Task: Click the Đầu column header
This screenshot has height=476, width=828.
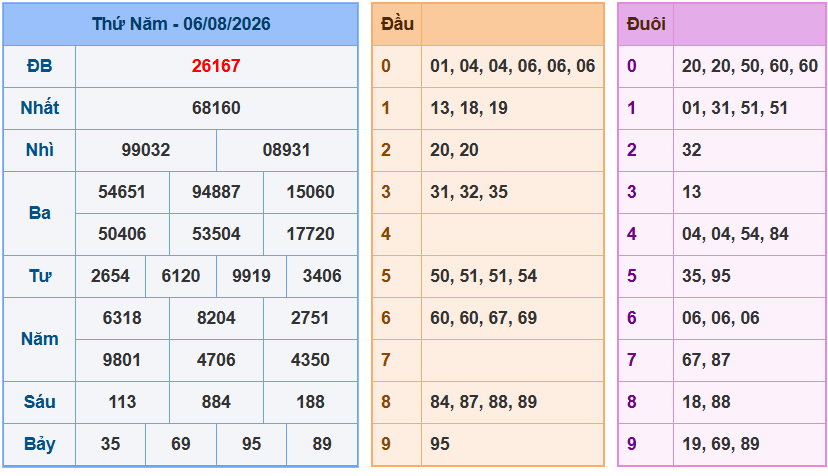Action: tap(398, 24)
